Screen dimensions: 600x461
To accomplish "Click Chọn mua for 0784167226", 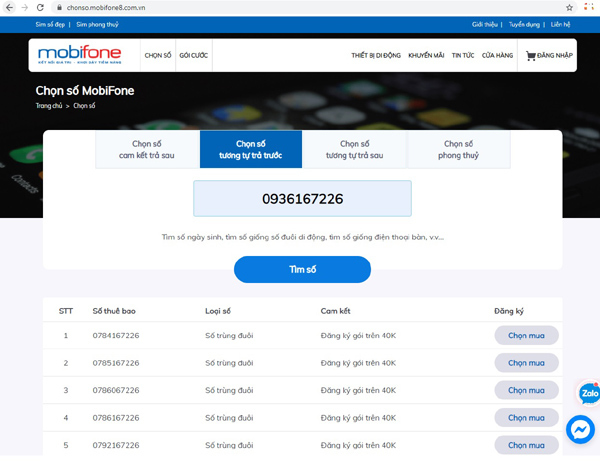I will 526,336.
